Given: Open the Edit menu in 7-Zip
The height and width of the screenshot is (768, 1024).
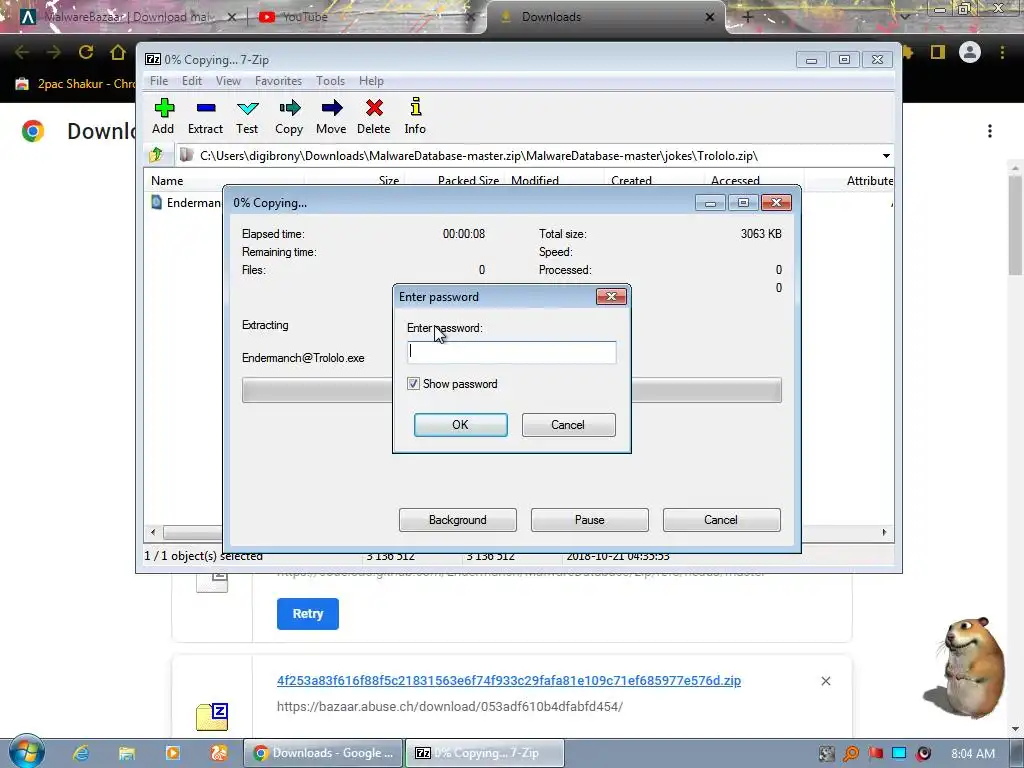Looking at the screenshot, I should pyautogui.click(x=191, y=81).
